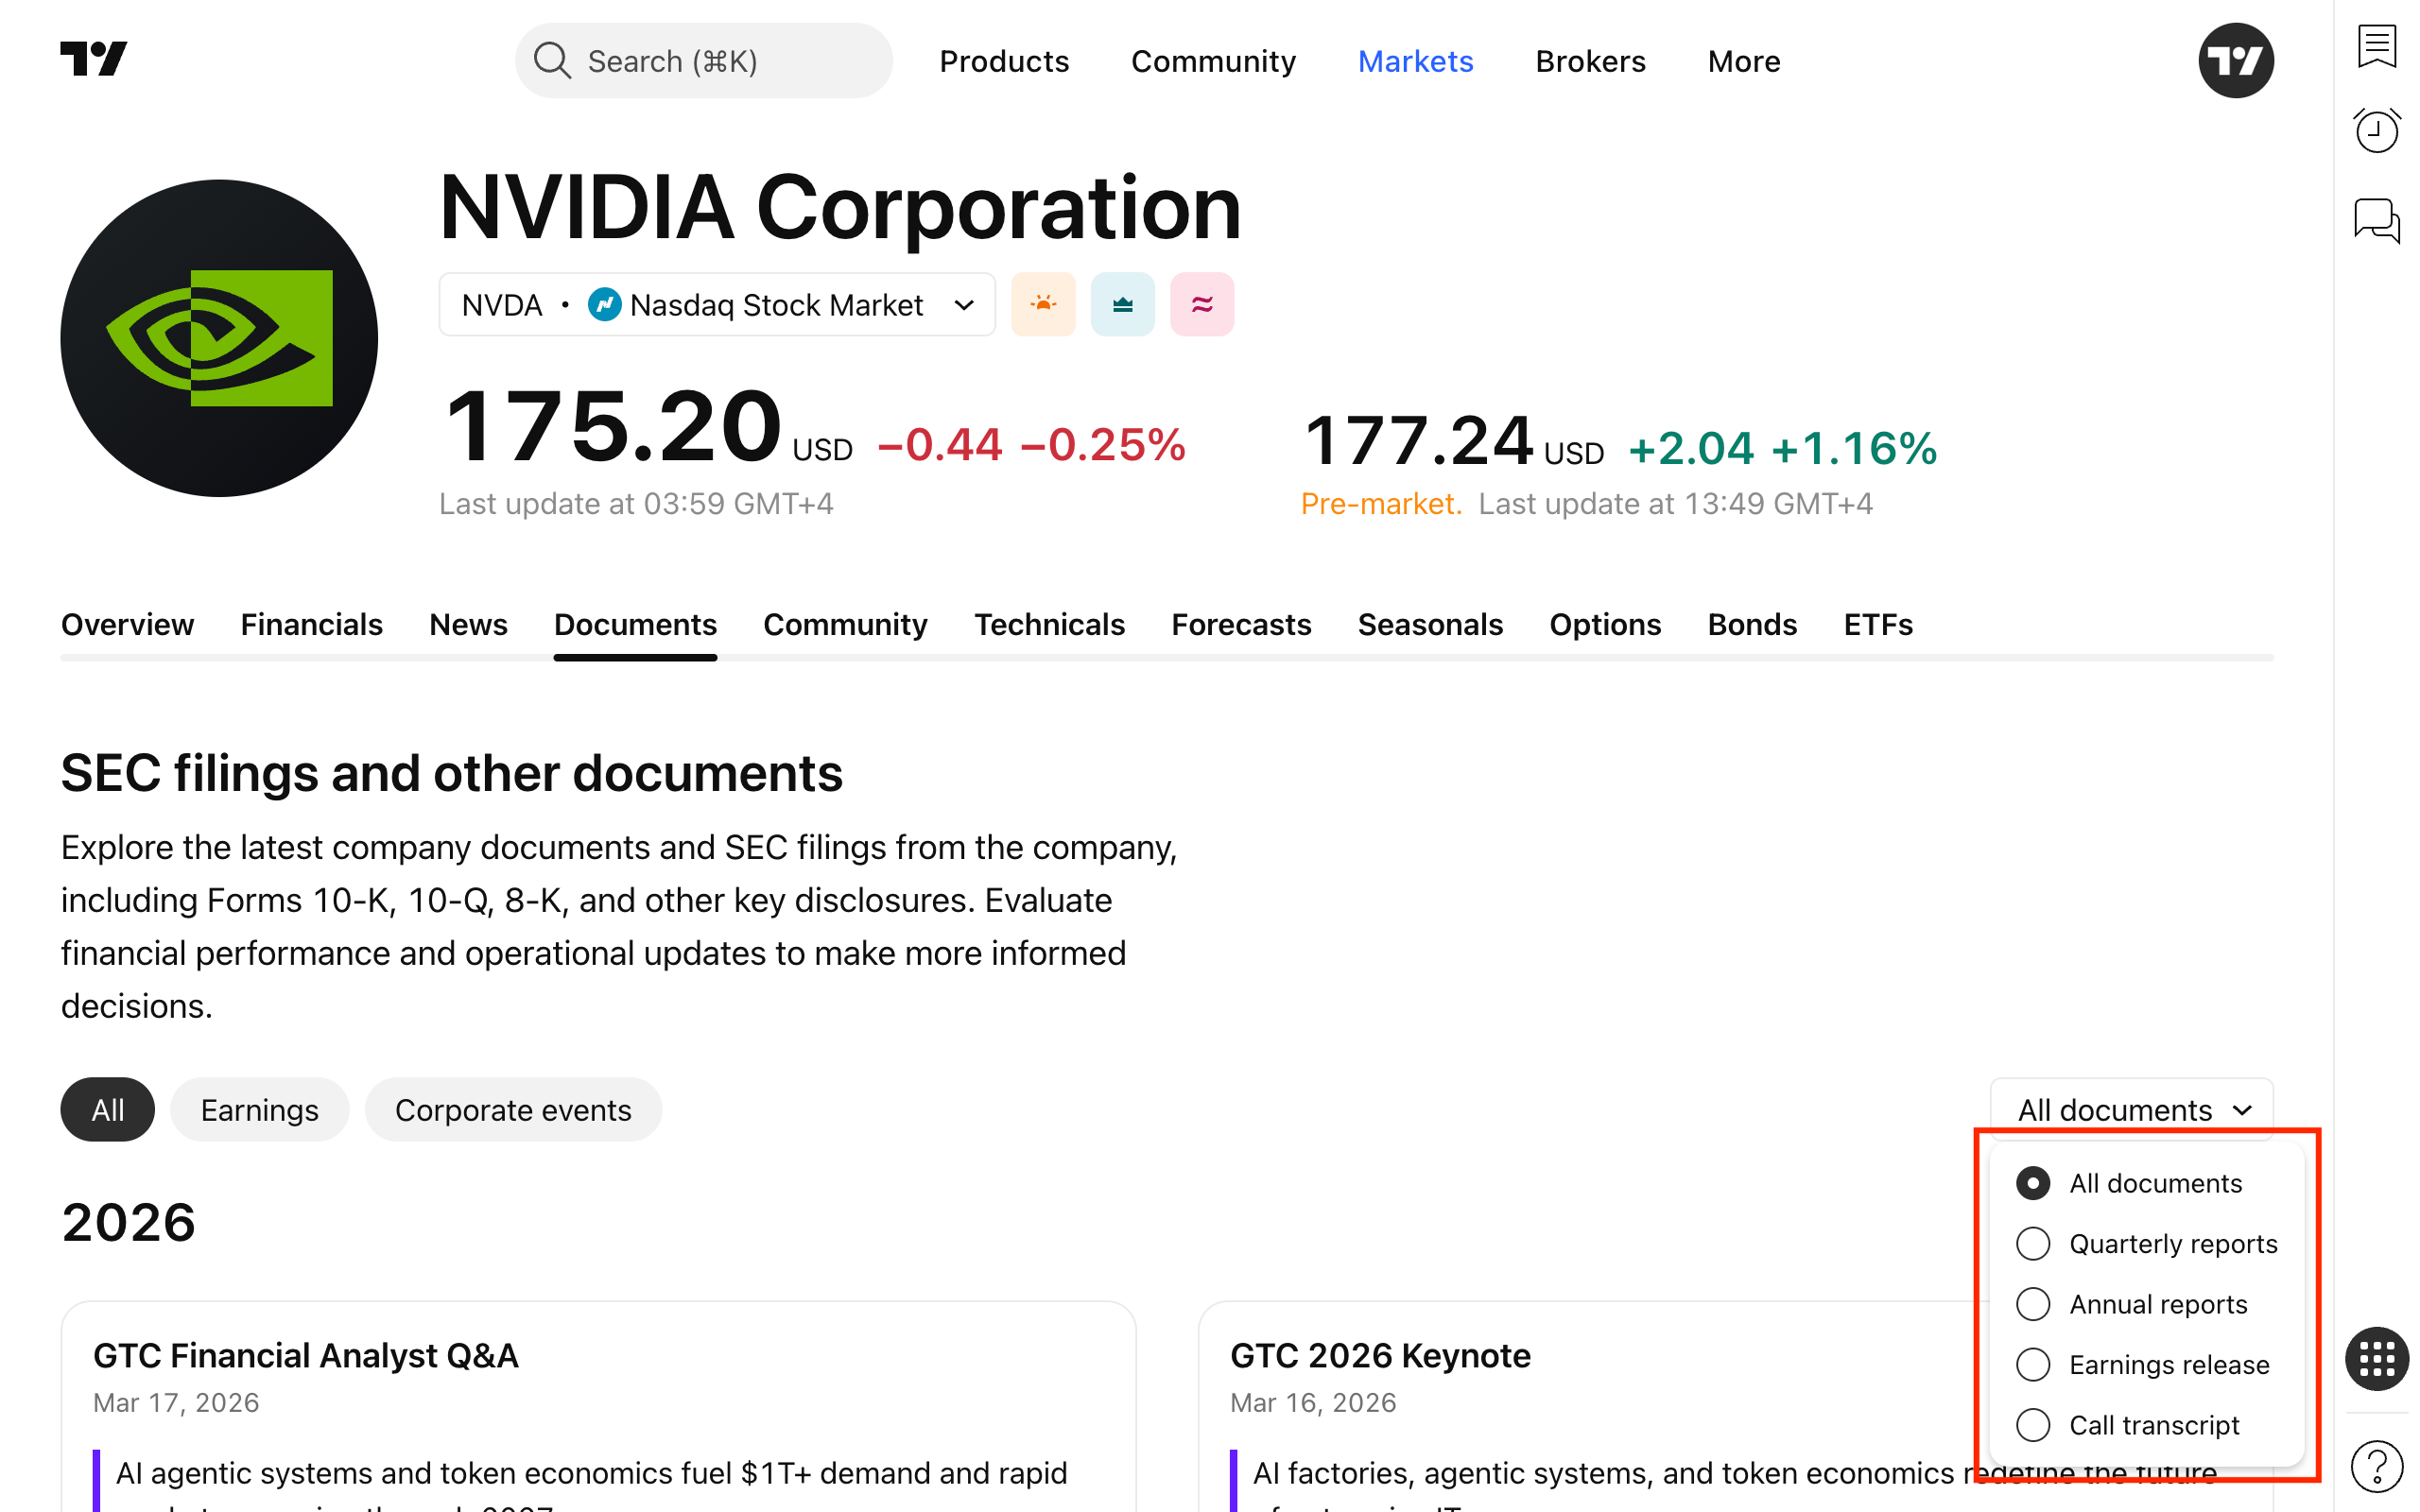Switch to the Financials tab
2420x1512 pixels.
(311, 625)
